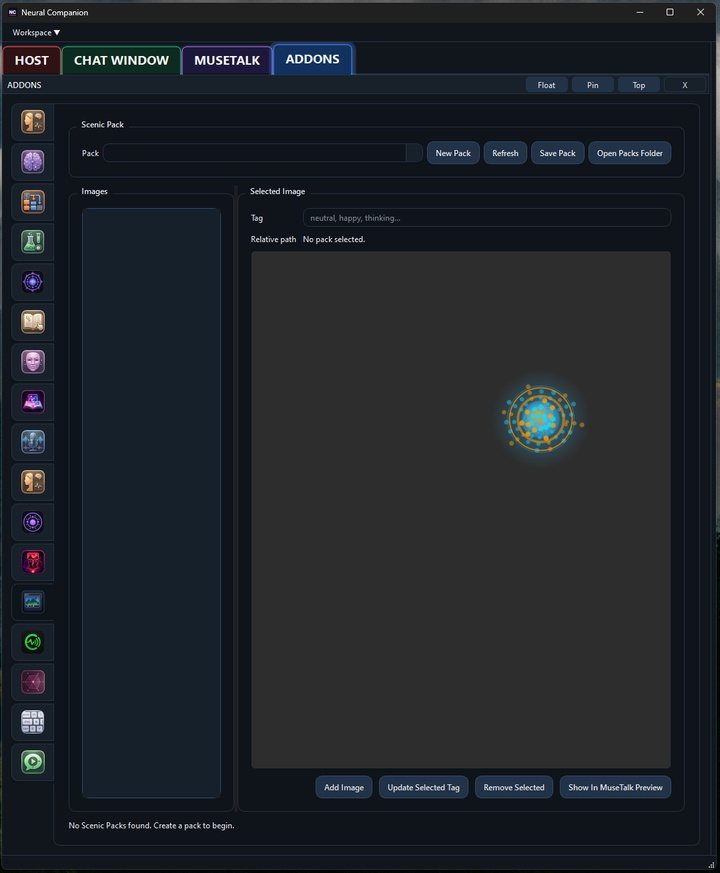Expand the Pack combo box dropdown arrow
This screenshot has height=873, width=720.
pos(414,153)
